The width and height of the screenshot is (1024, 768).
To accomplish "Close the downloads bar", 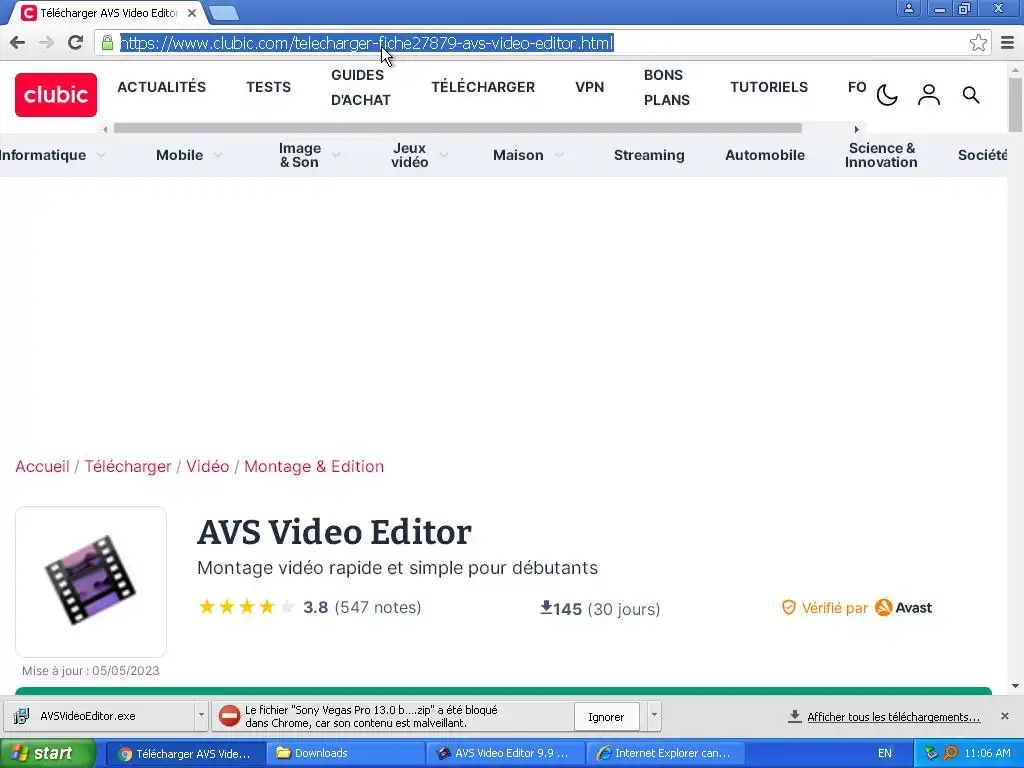I will tap(1005, 716).
